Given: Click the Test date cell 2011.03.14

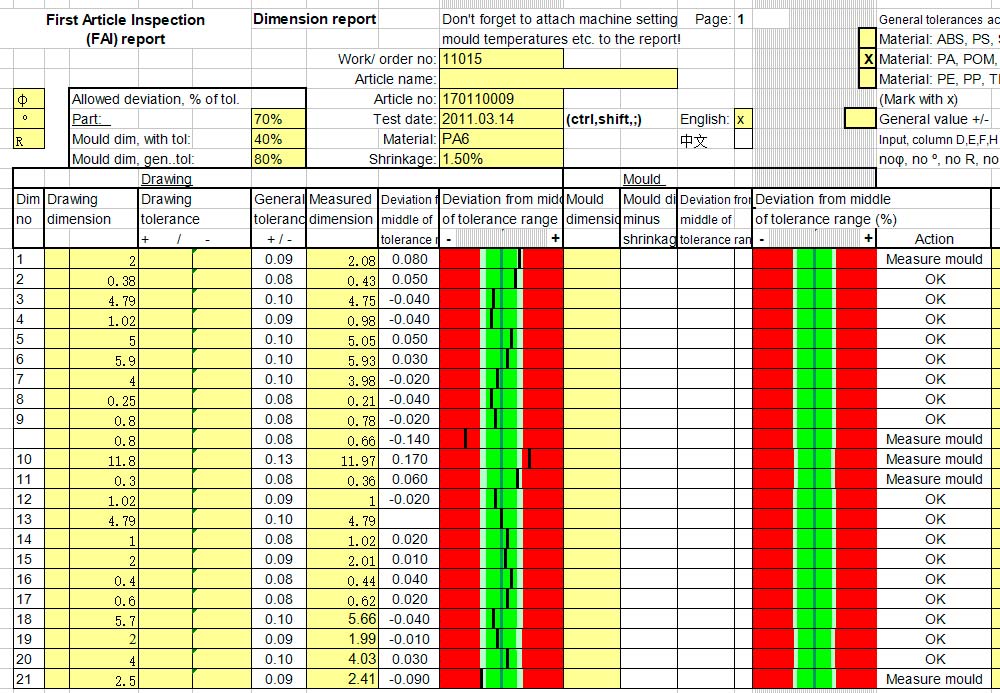Looking at the screenshot, I should 501,119.
